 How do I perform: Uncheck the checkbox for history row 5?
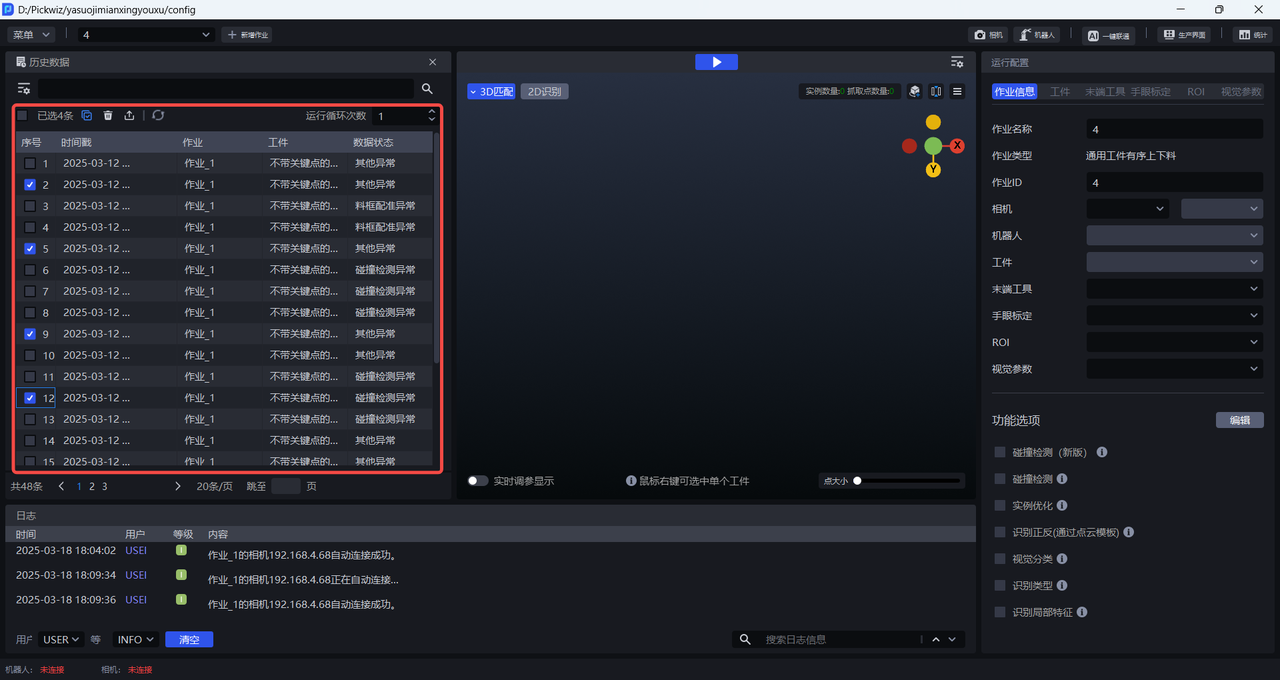click(30, 249)
